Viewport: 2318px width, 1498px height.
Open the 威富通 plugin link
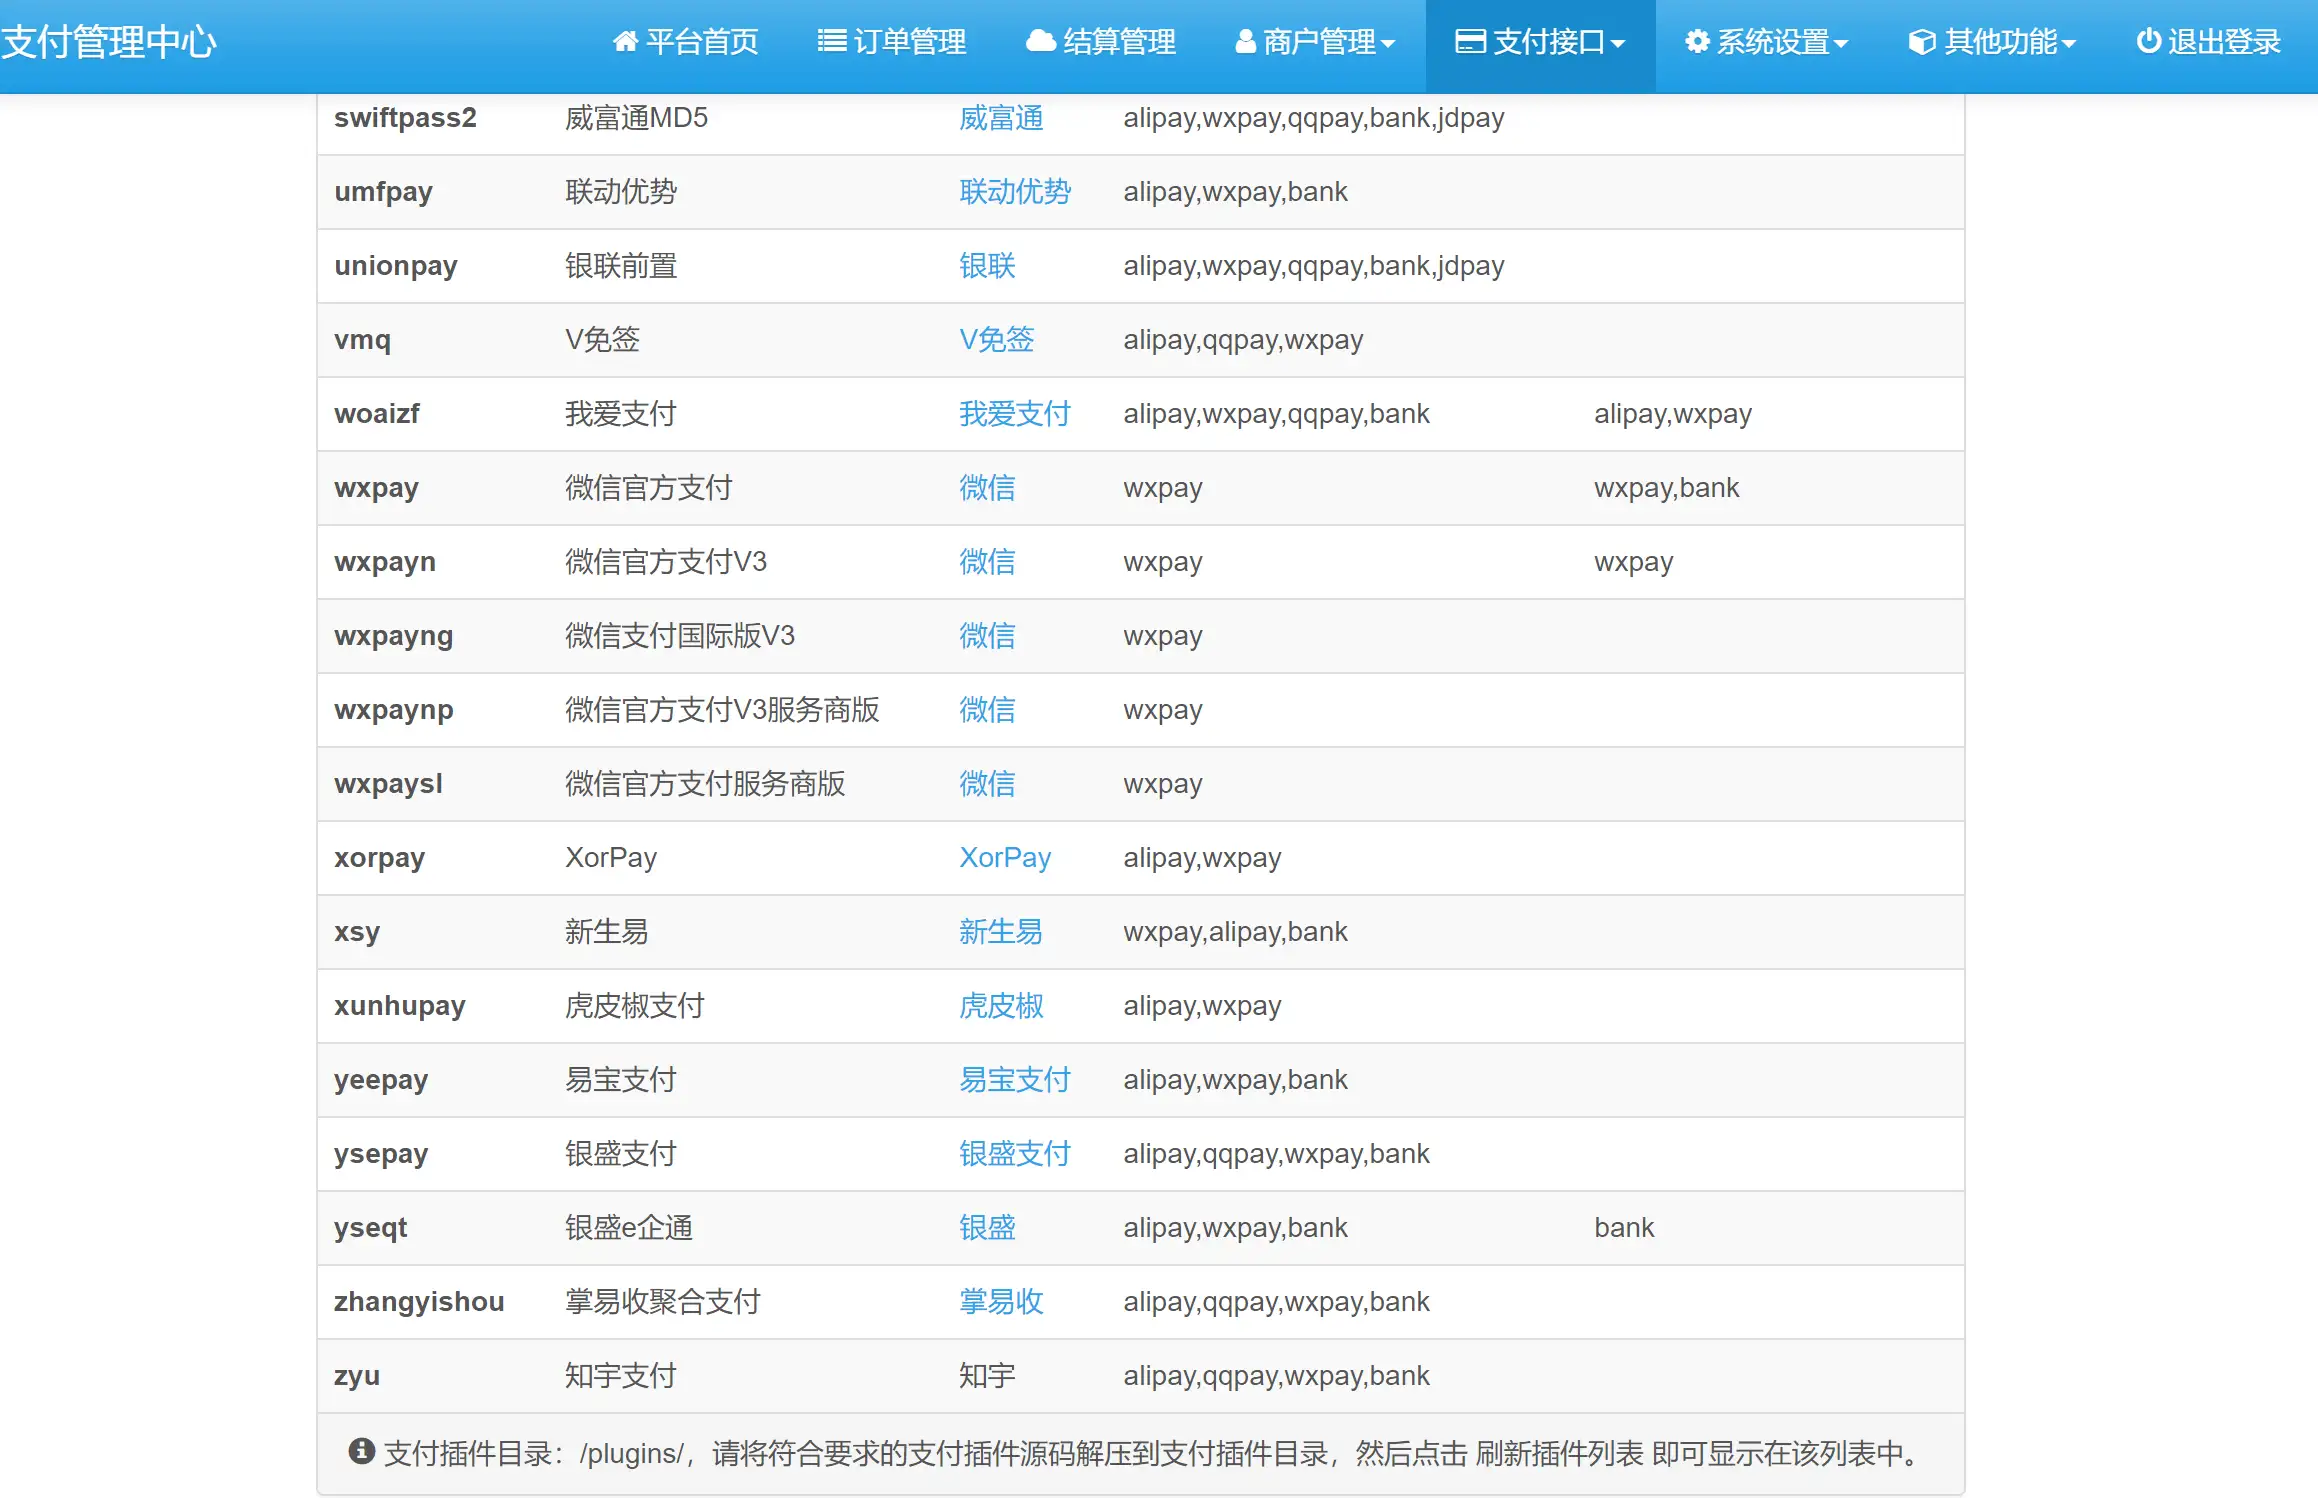coord(1001,119)
